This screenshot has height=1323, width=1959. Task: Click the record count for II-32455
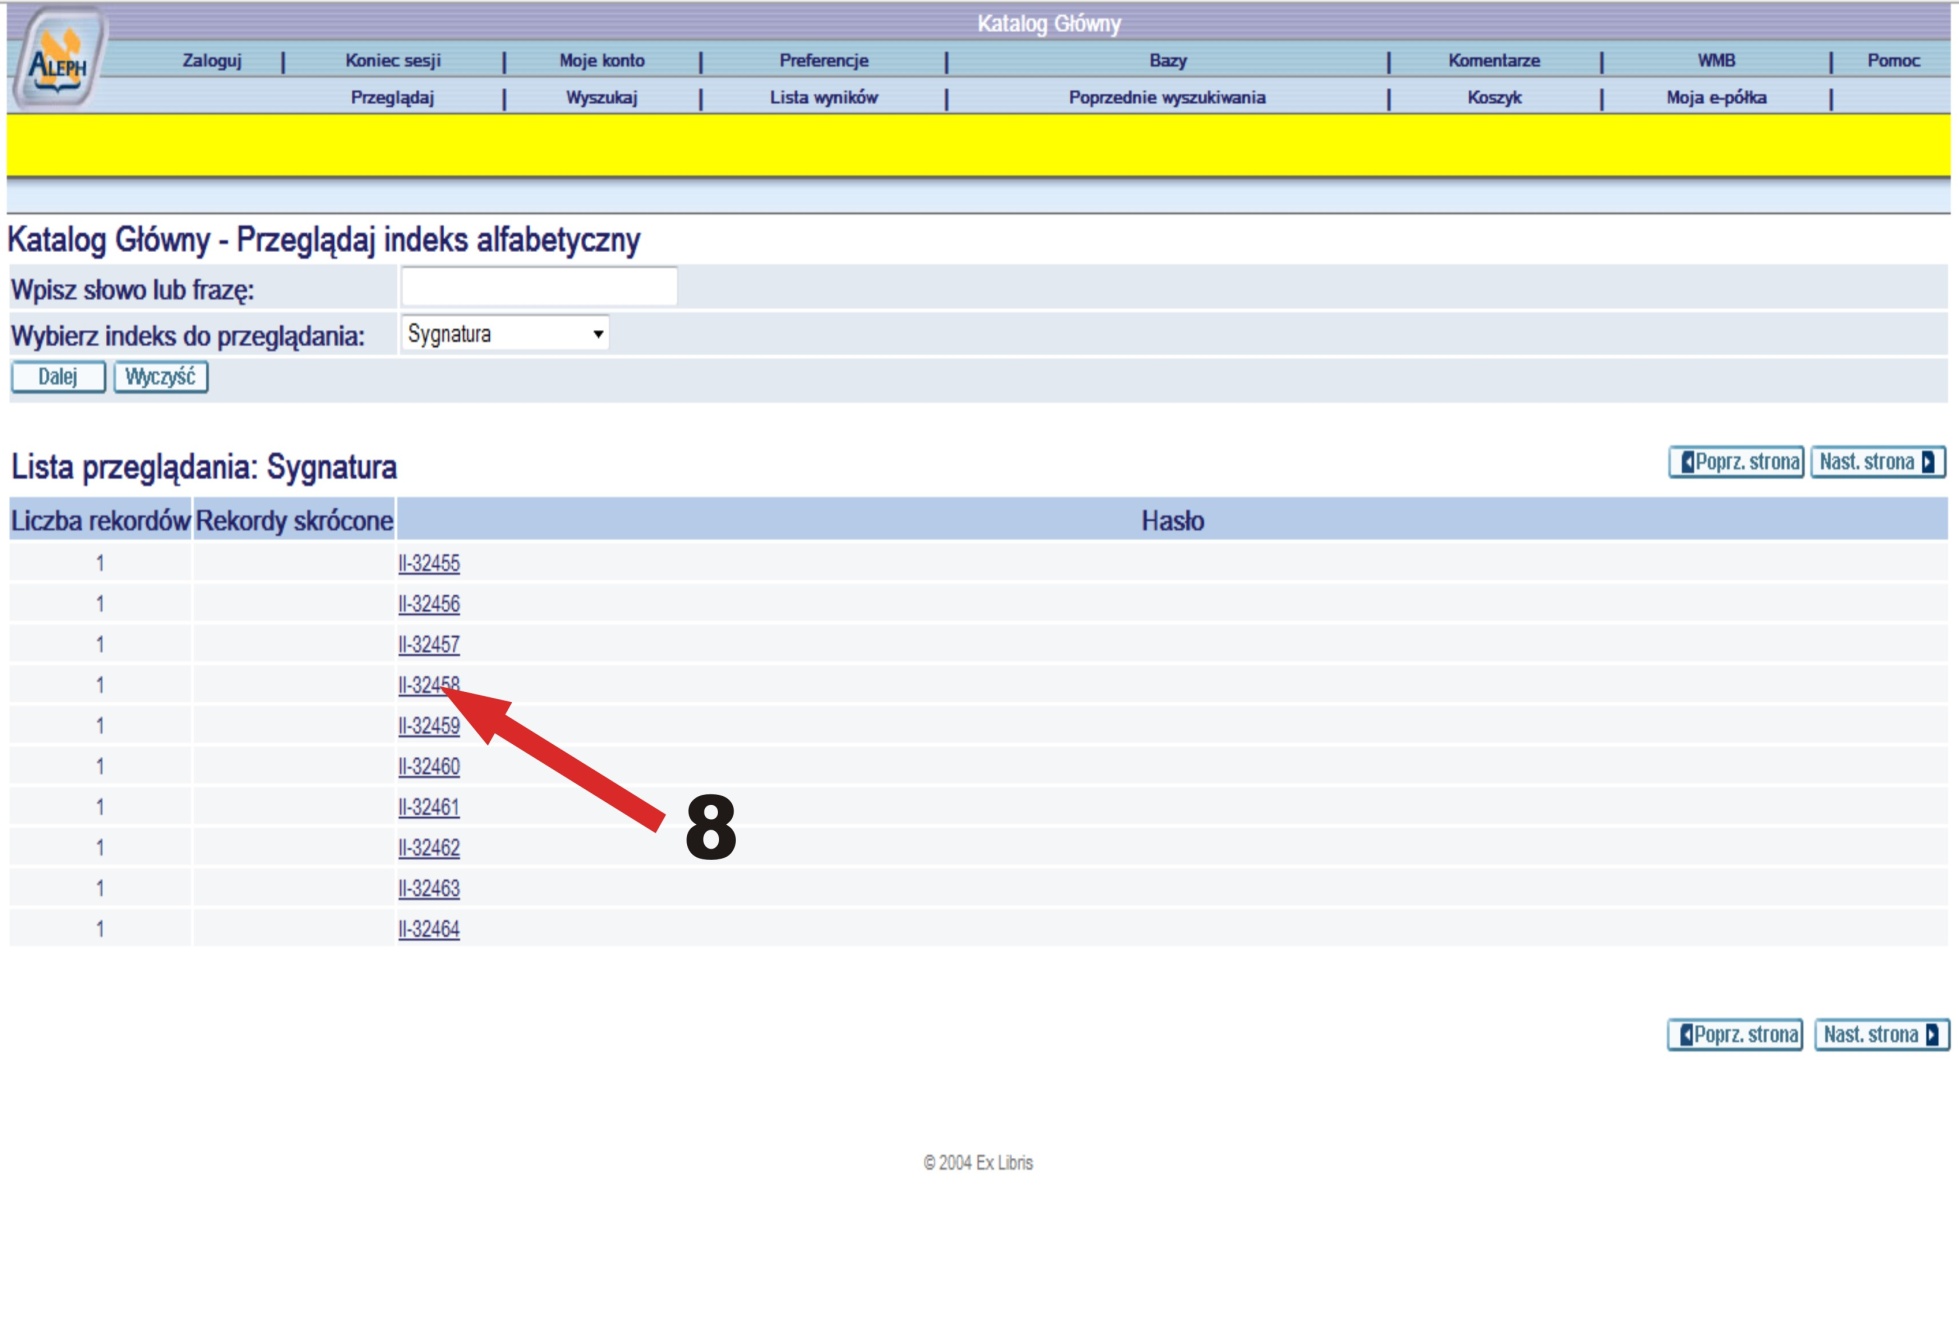tap(100, 563)
